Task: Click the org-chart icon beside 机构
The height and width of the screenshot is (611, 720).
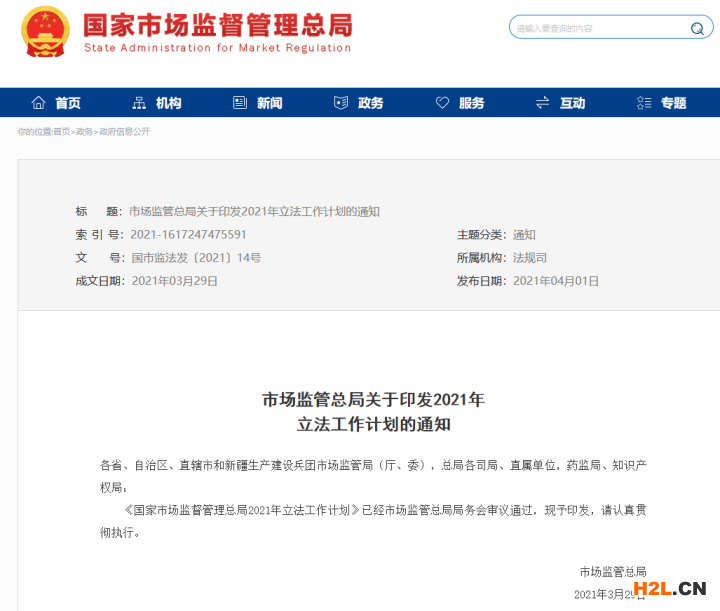Action: click(139, 103)
